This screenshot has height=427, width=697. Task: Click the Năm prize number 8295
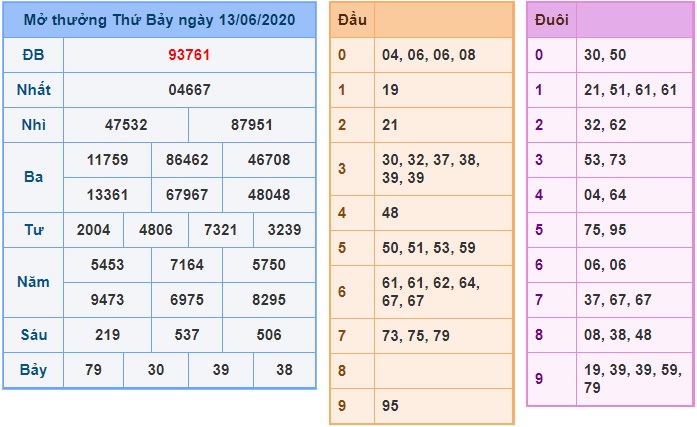click(x=269, y=300)
